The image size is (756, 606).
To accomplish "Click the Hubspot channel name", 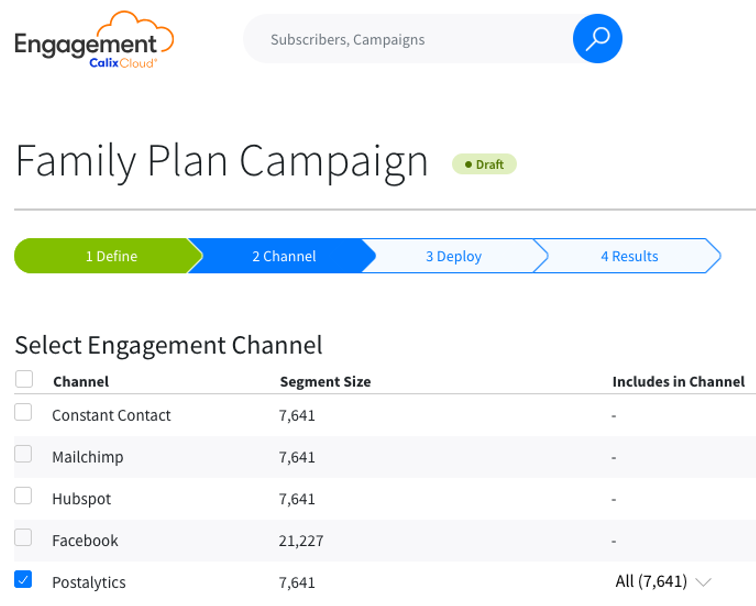I will click(81, 498).
